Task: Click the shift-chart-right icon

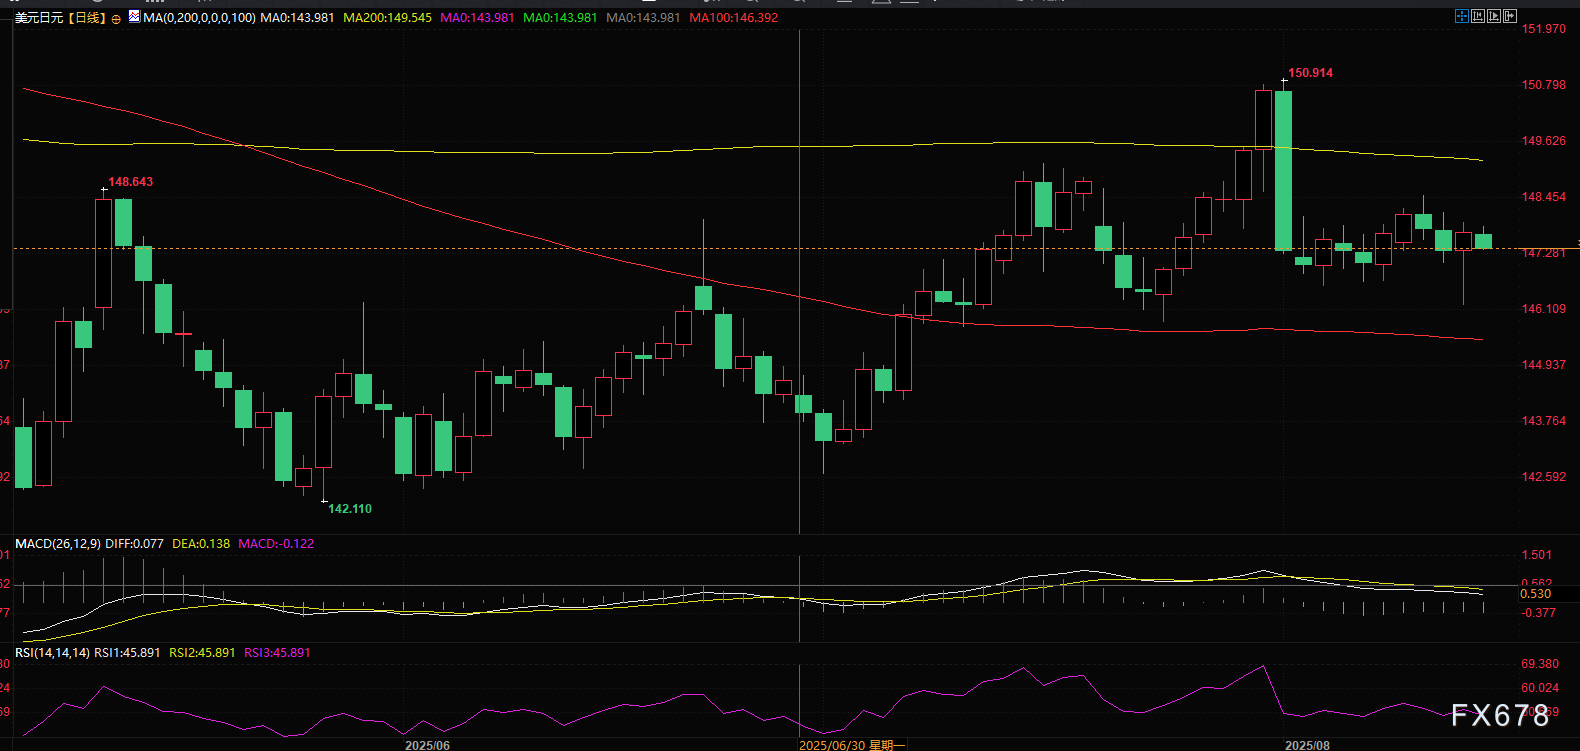Action: [x=1510, y=16]
